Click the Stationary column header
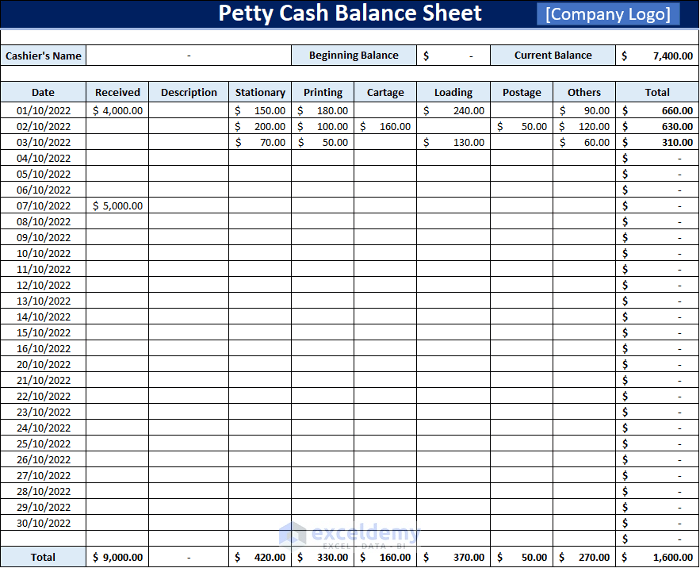This screenshot has height=568, width=700. point(260,93)
